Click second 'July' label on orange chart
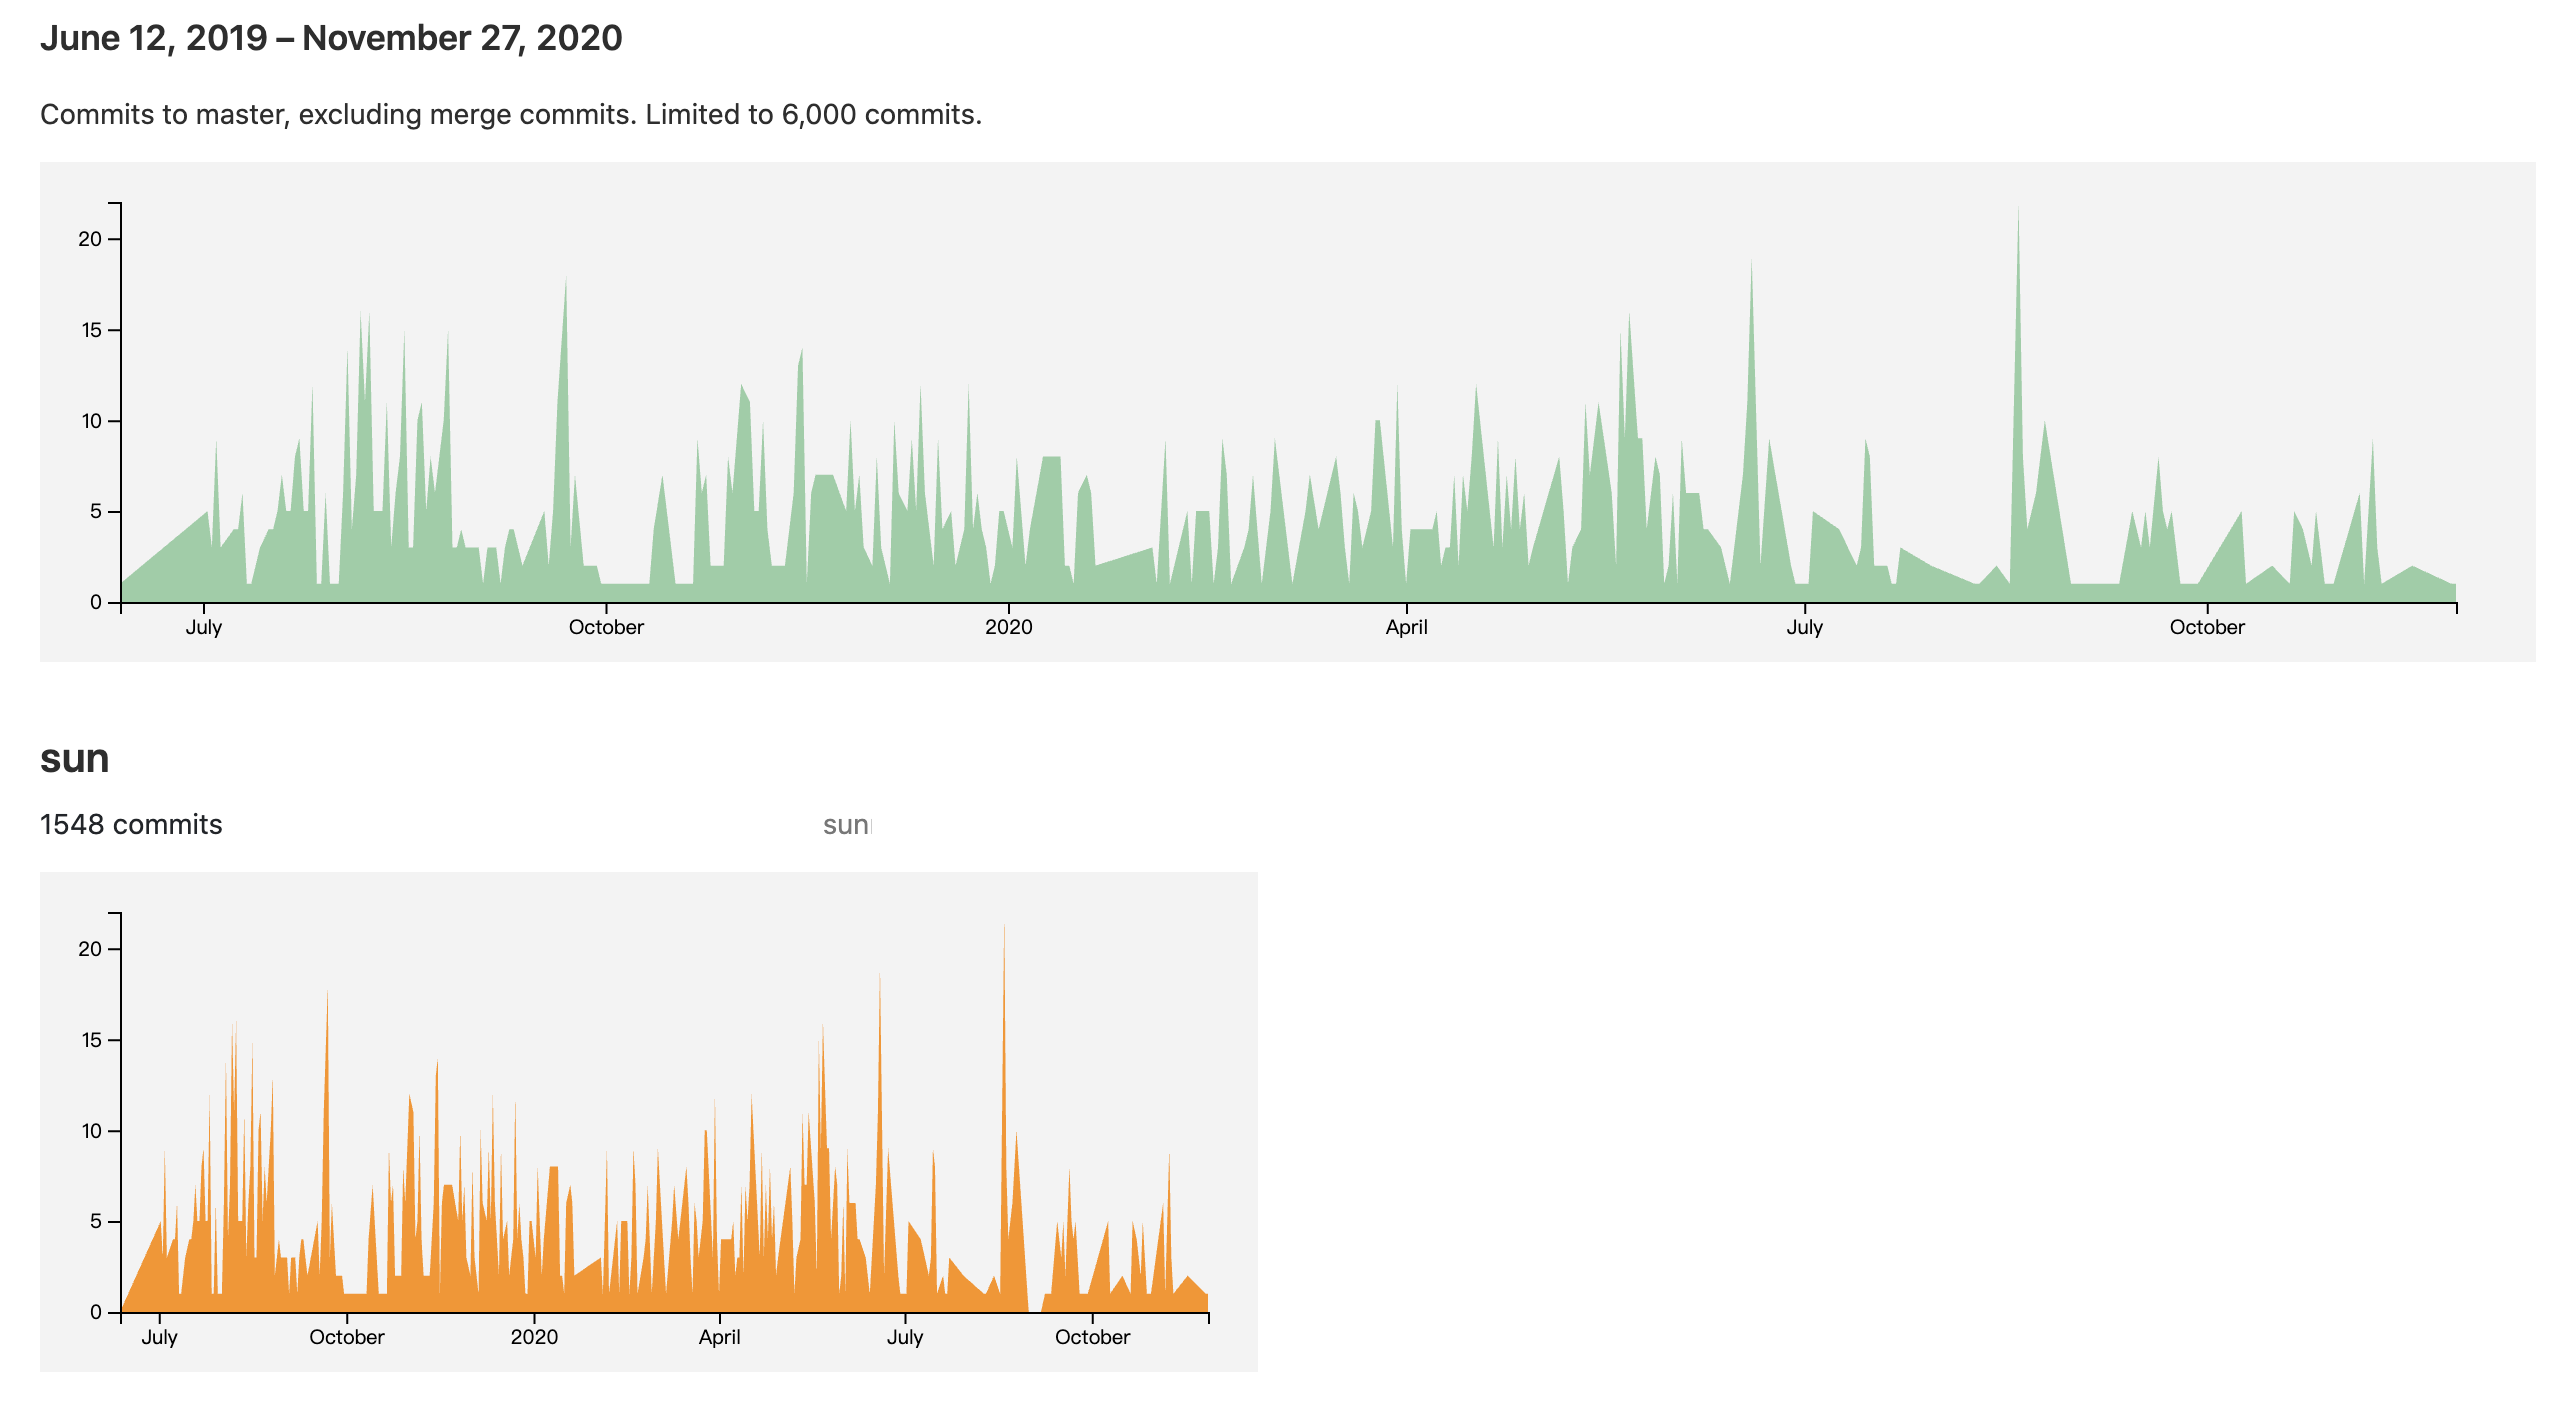 pyautogui.click(x=904, y=1337)
